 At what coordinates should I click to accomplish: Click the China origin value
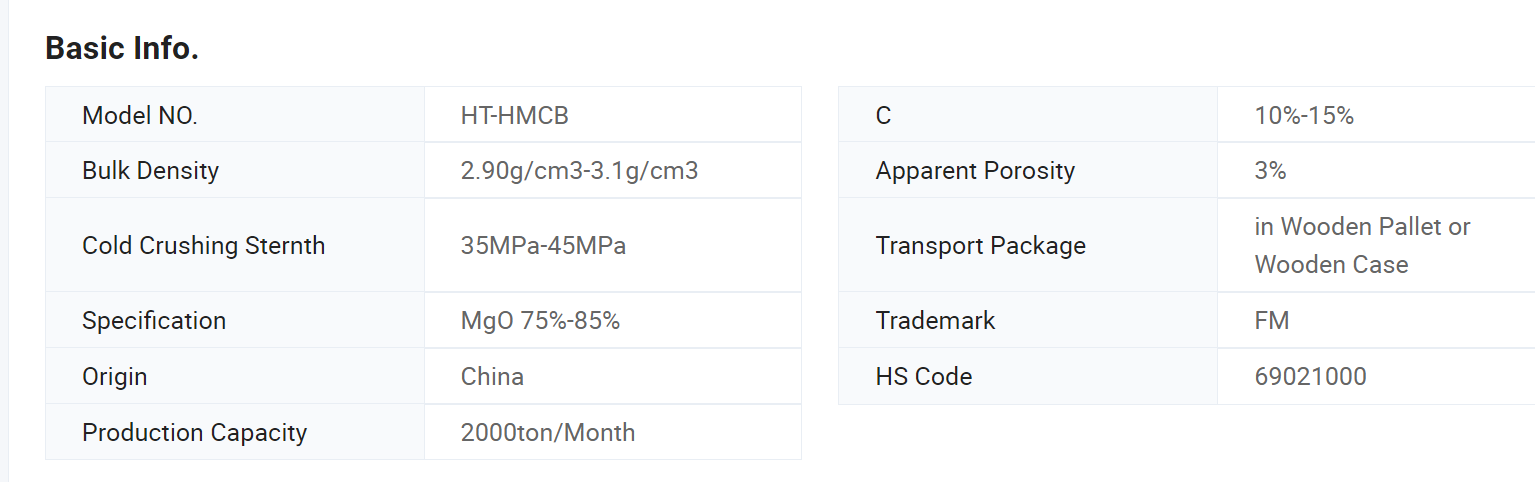(492, 376)
